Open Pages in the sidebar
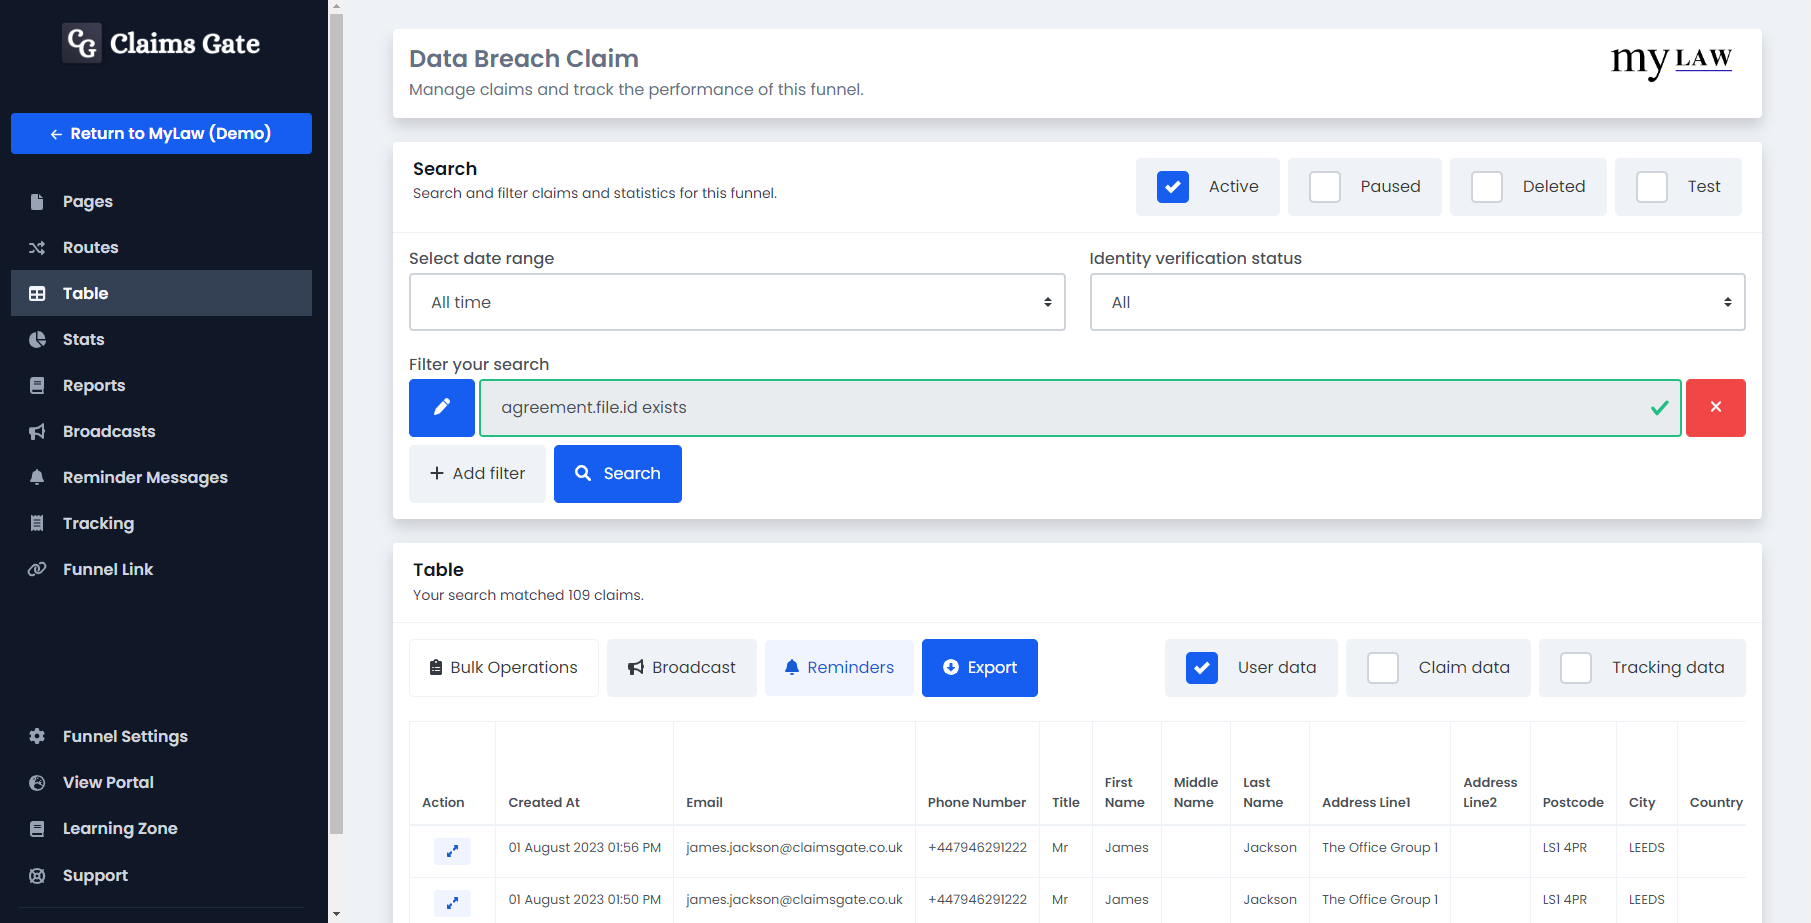 pos(161,202)
